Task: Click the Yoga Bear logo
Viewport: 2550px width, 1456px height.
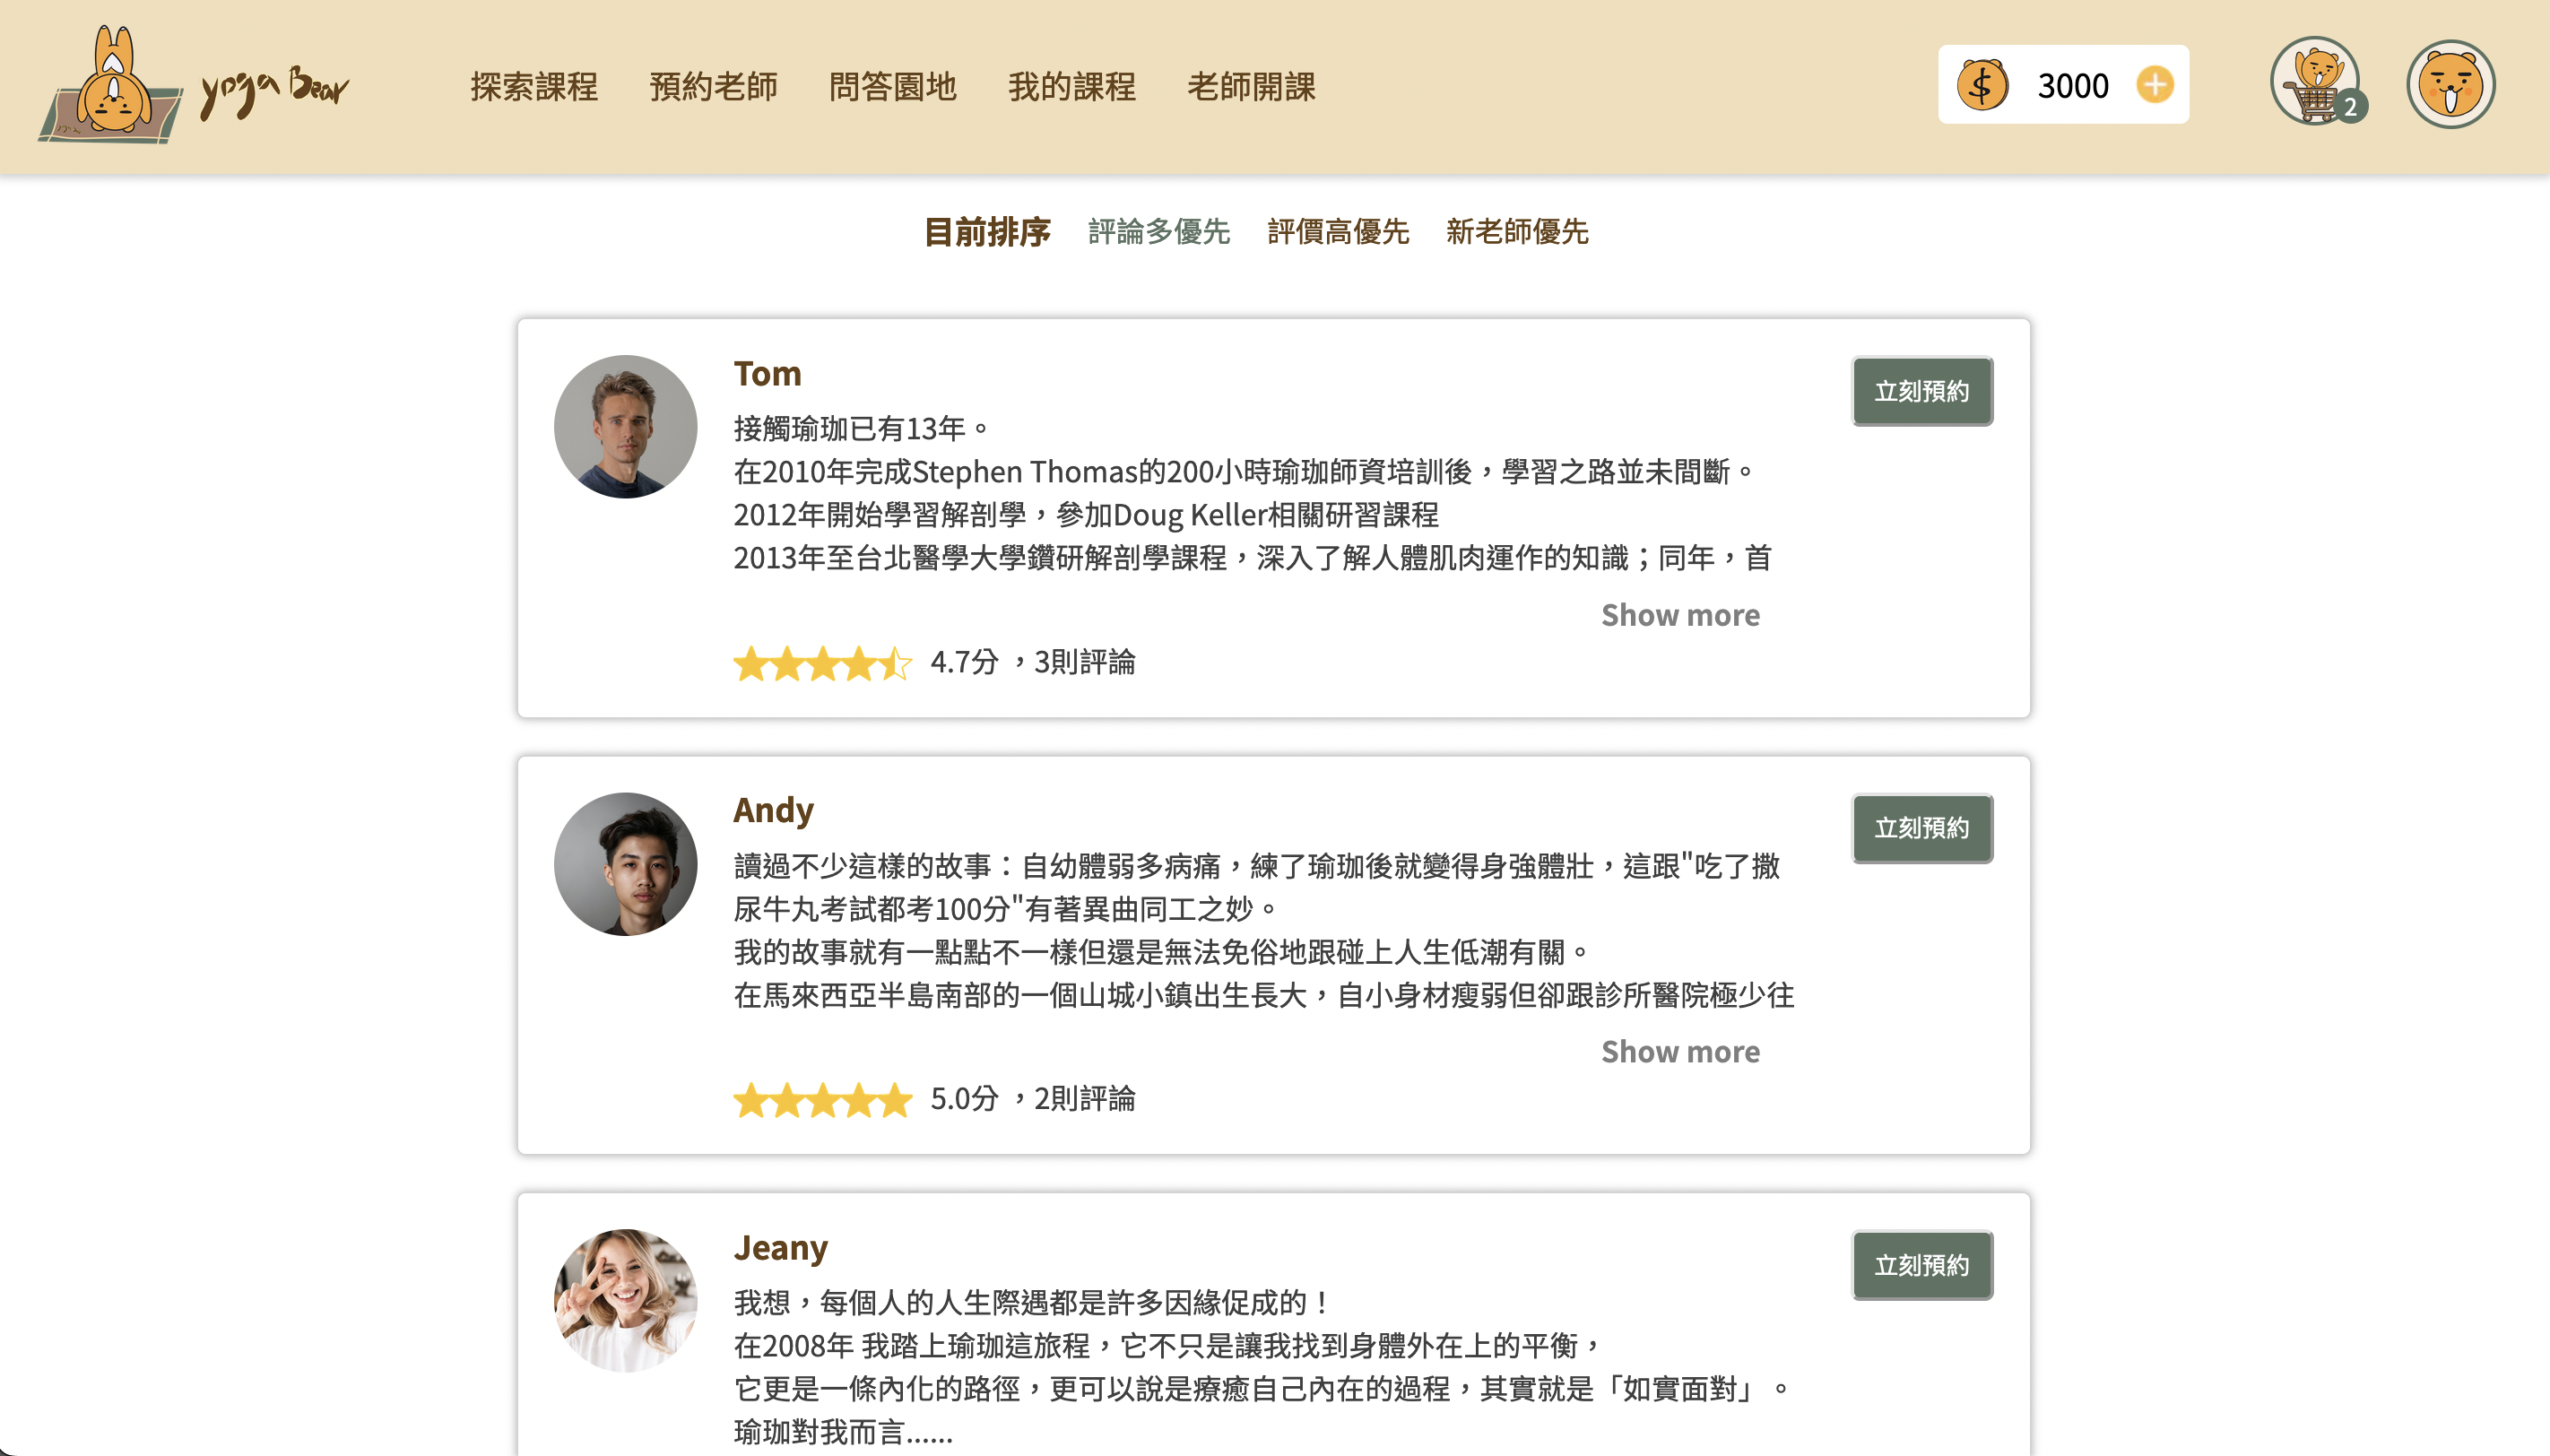Action: [195, 86]
